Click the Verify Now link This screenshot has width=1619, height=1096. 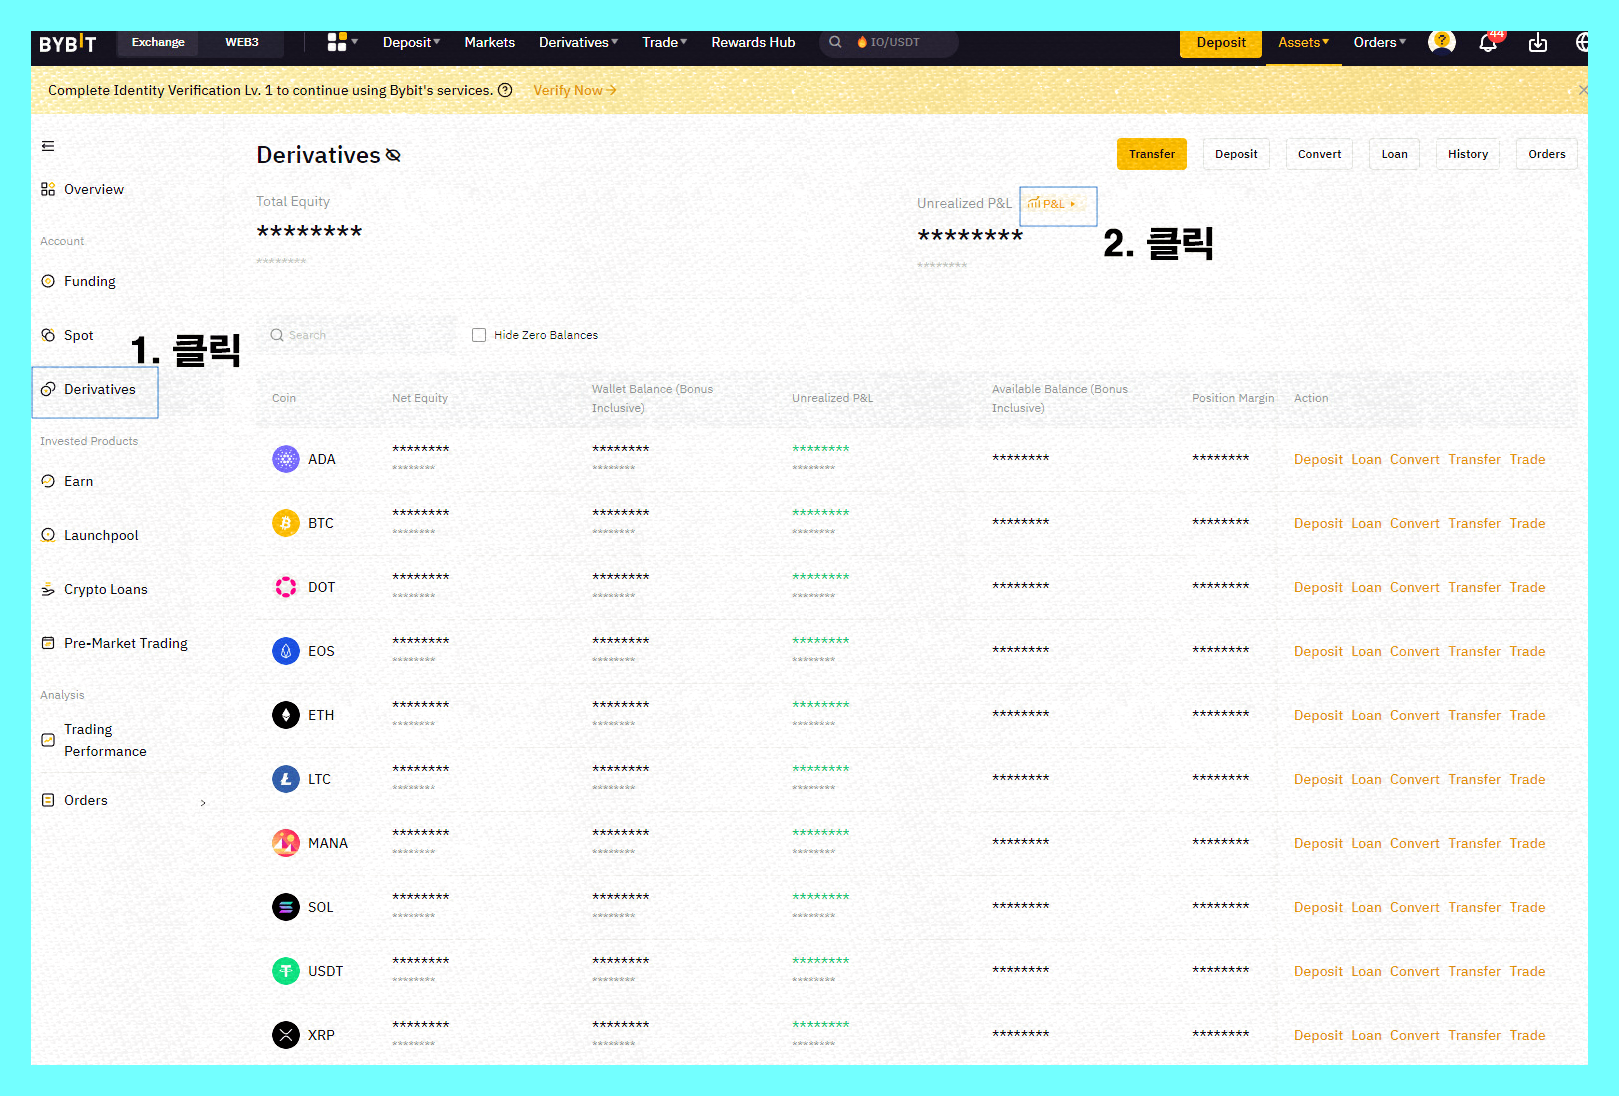point(575,90)
